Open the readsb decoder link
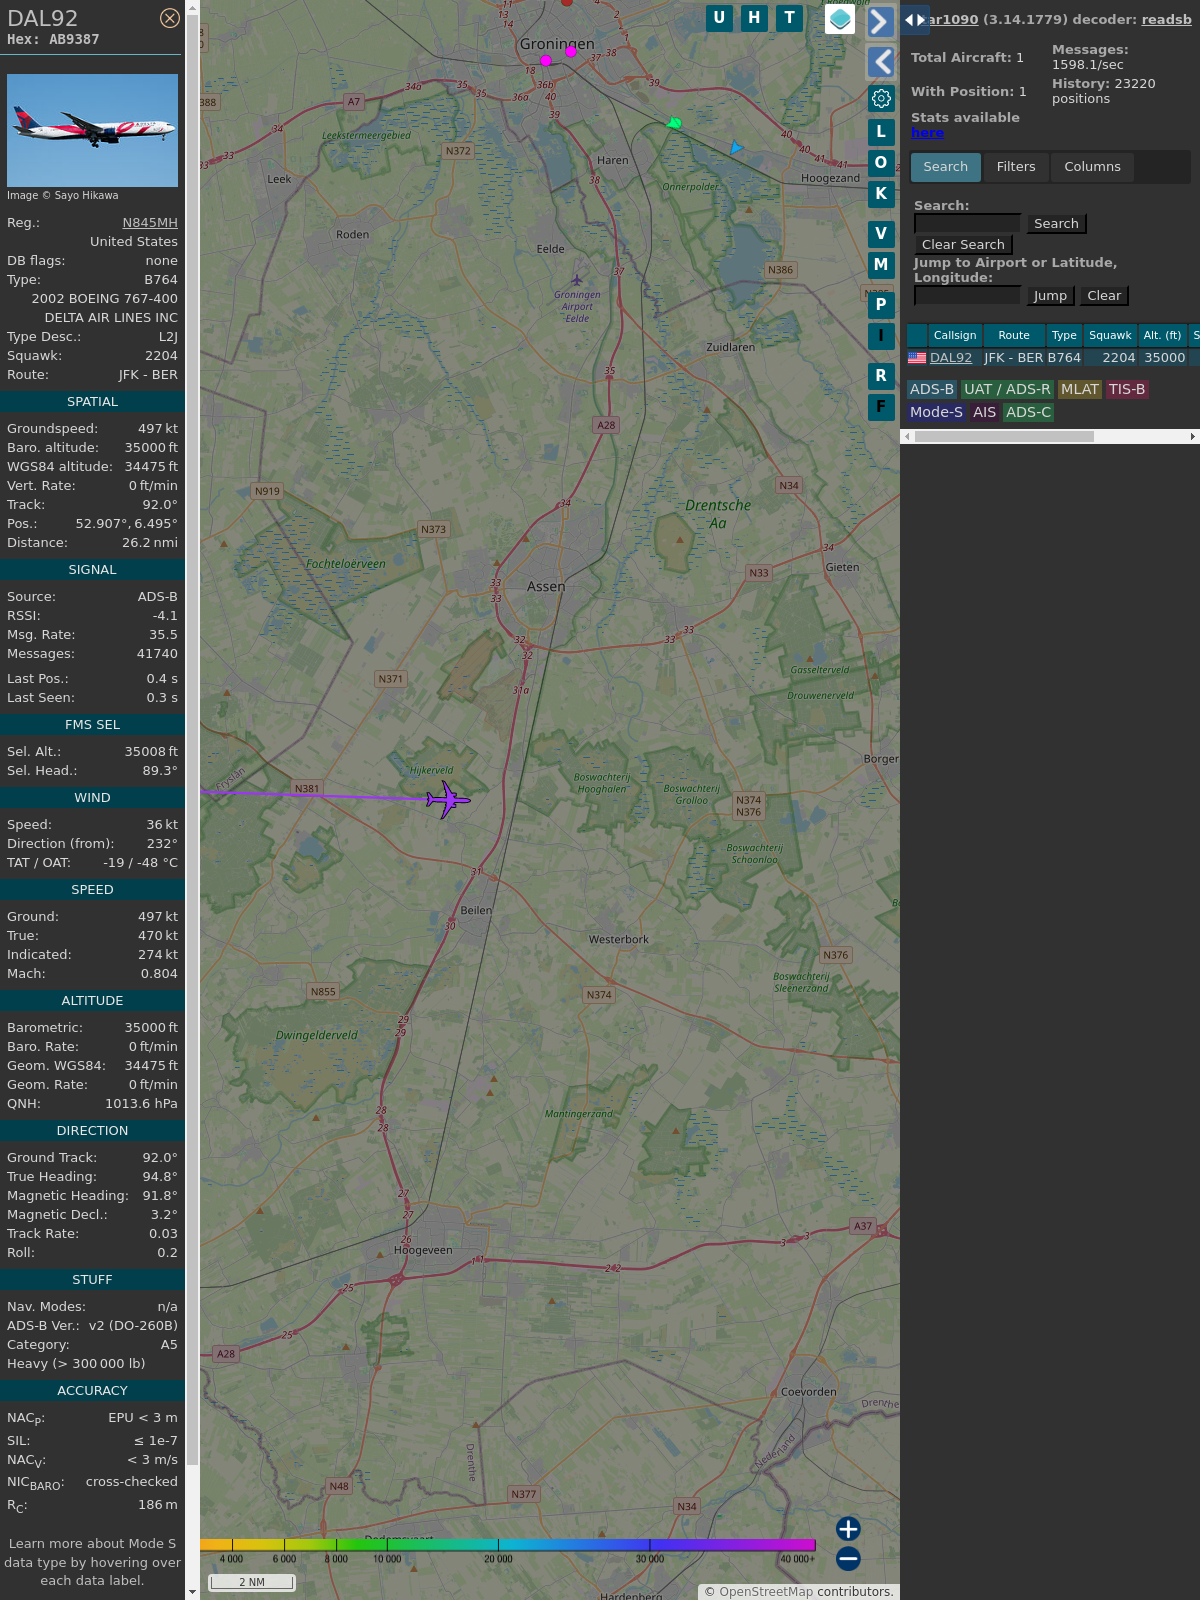 (1166, 19)
